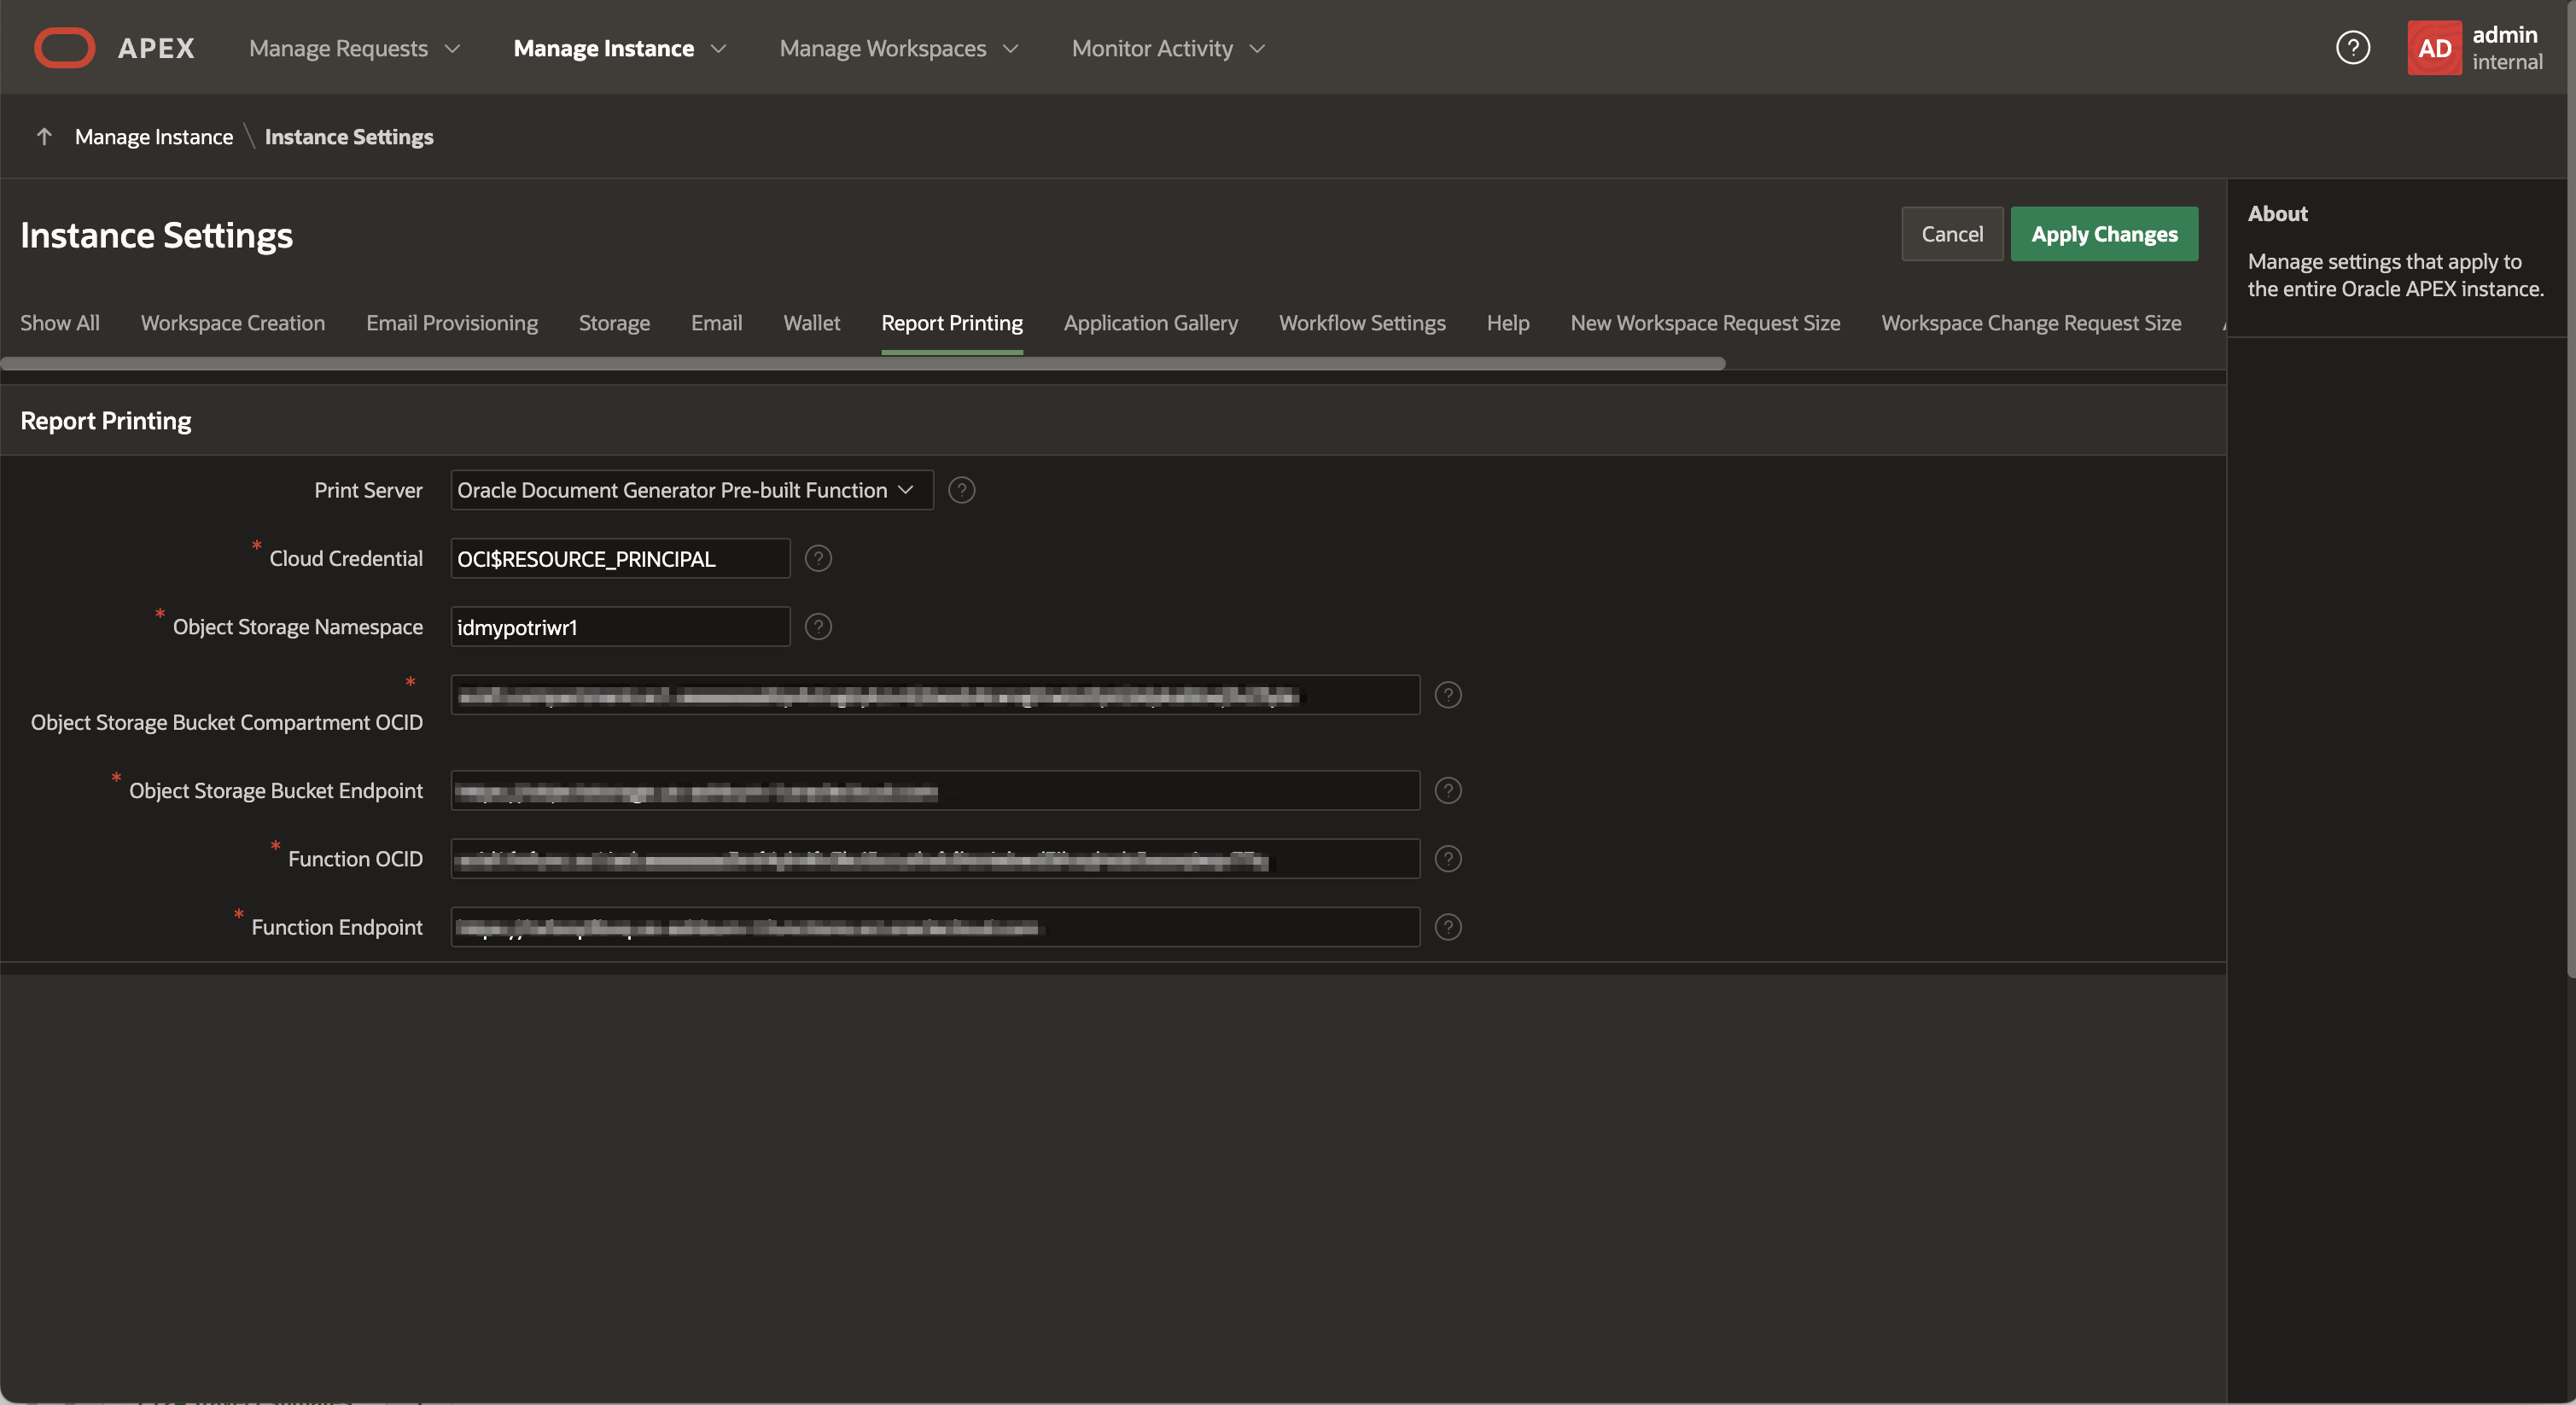
Task: Show help for Print Server field
Action: click(961, 490)
